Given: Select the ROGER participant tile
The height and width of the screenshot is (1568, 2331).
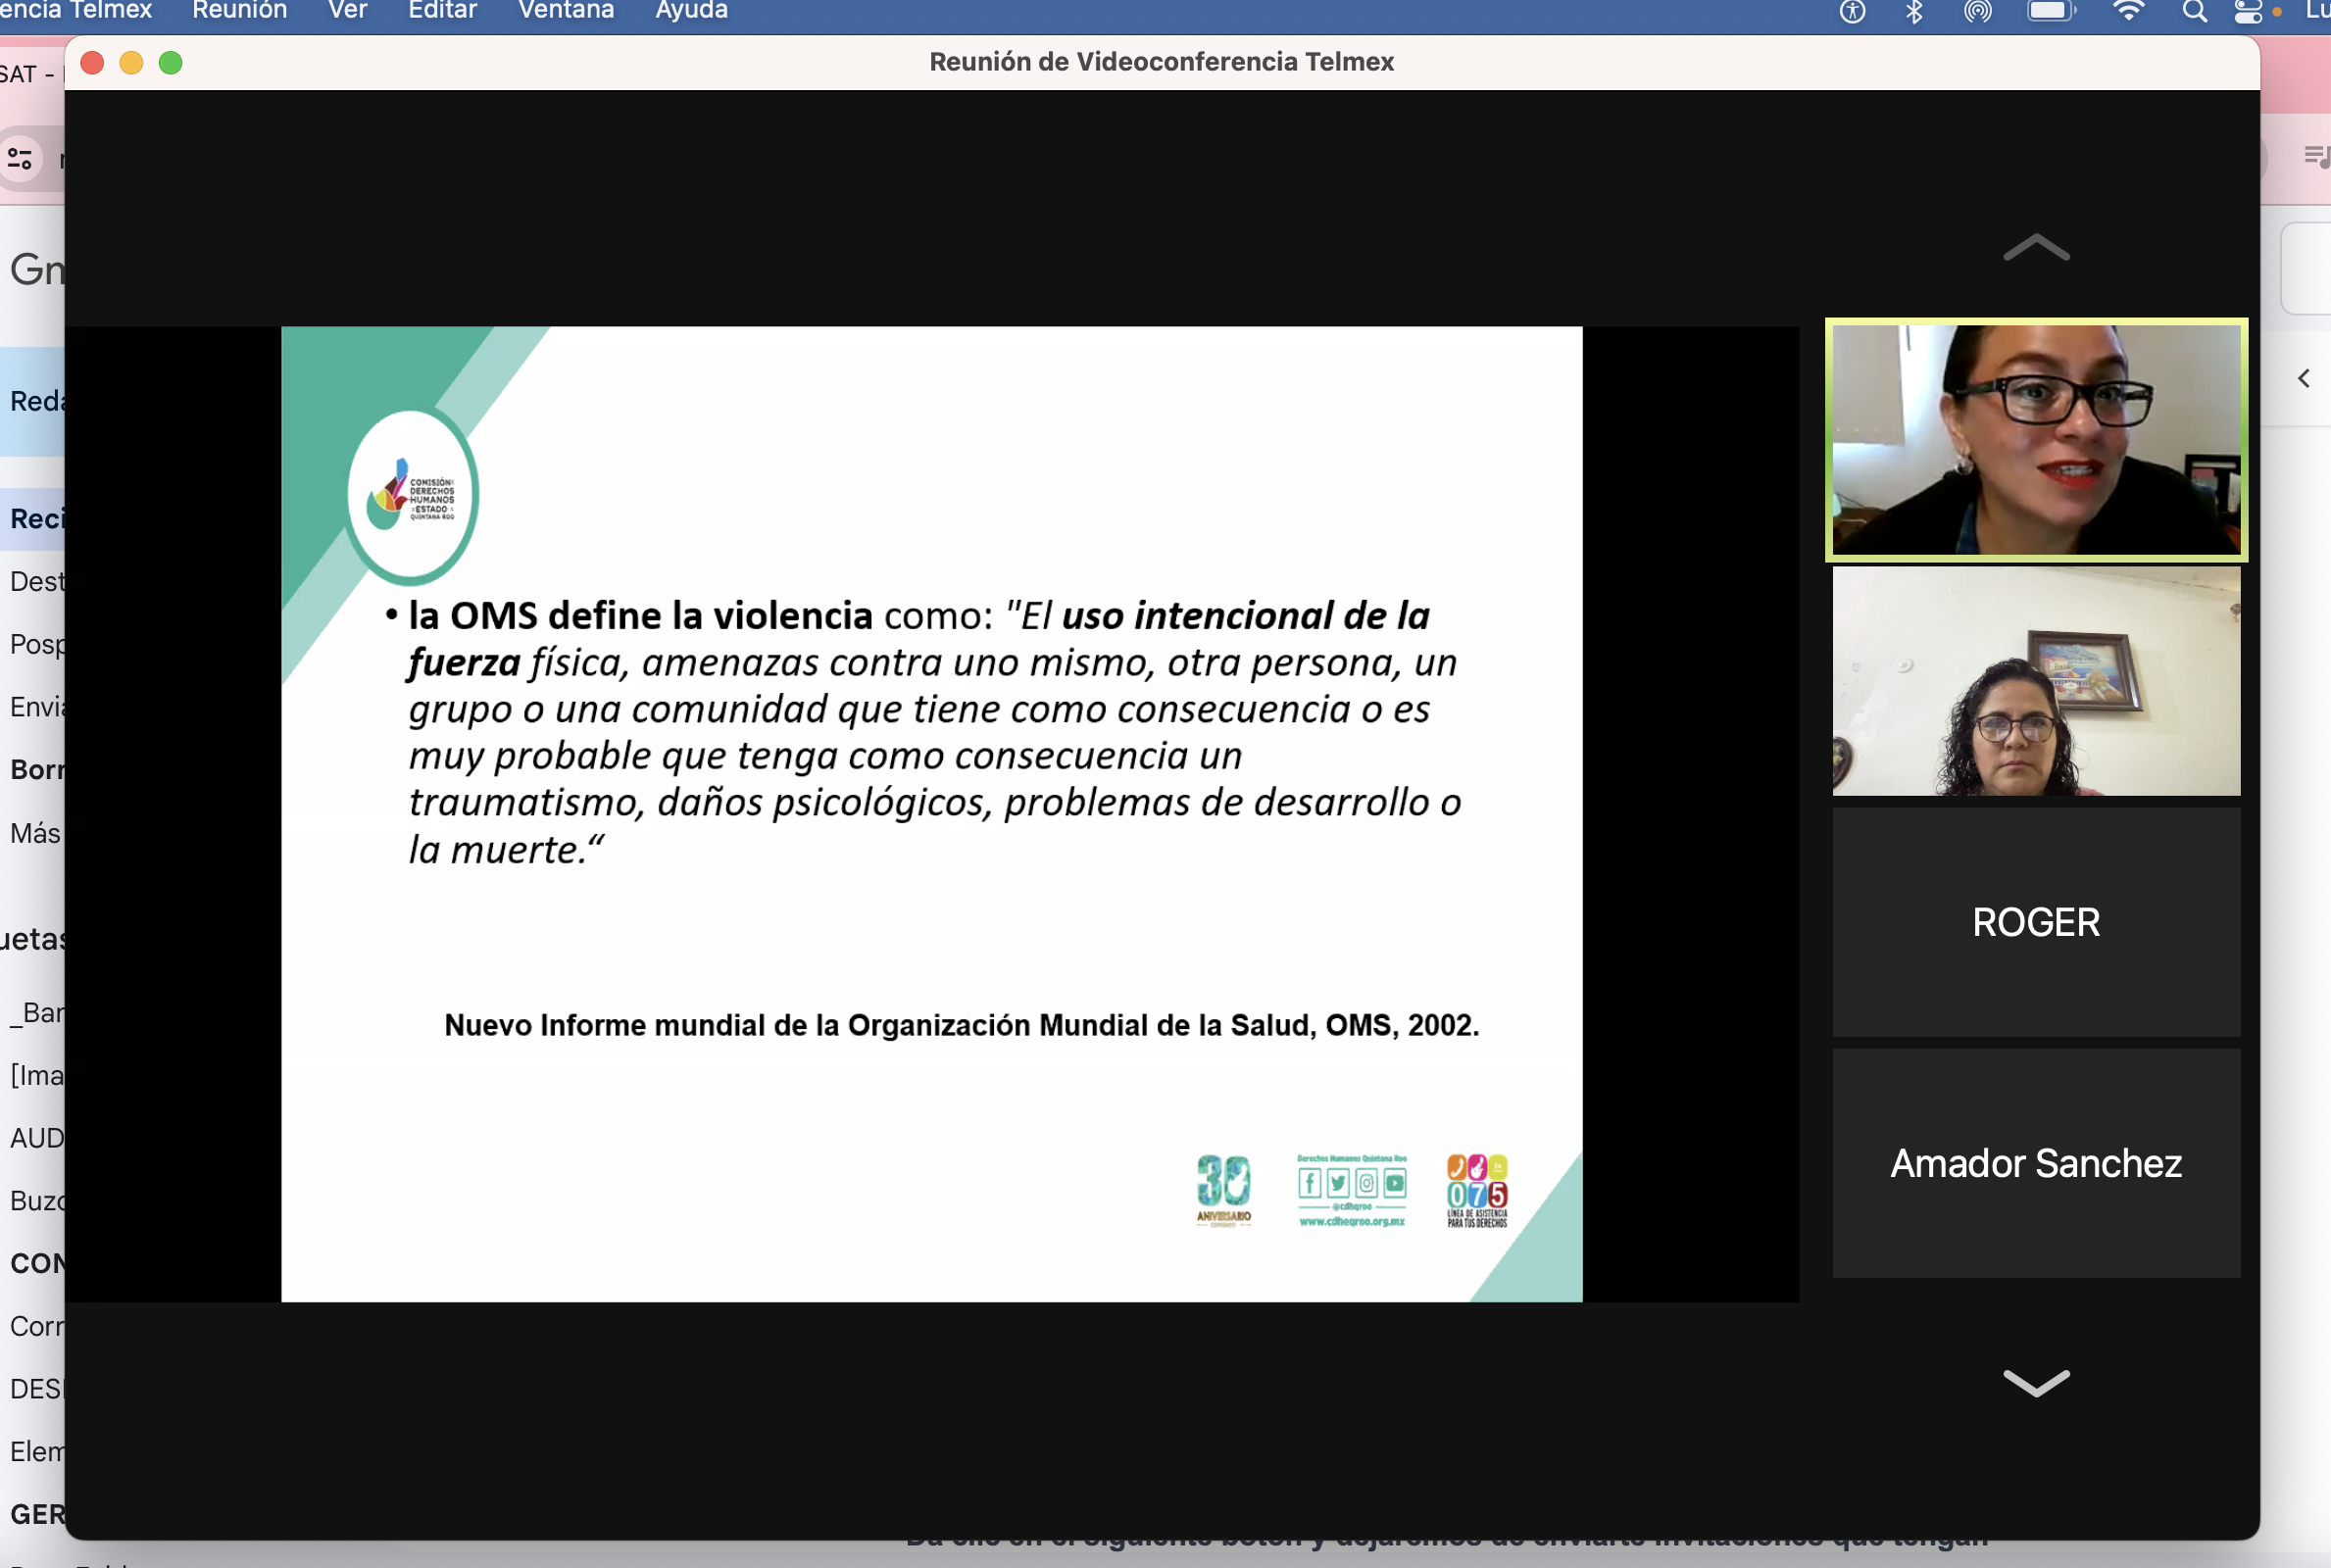Looking at the screenshot, I should click(x=2036, y=922).
